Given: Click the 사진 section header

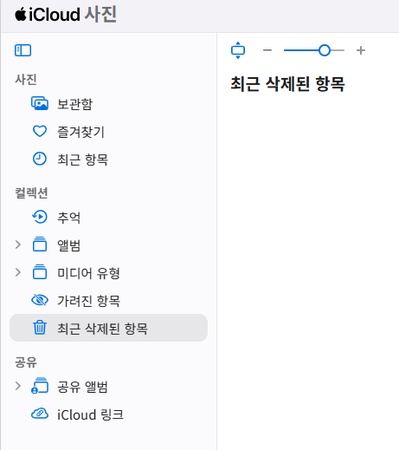Looking at the screenshot, I should click(26, 79).
